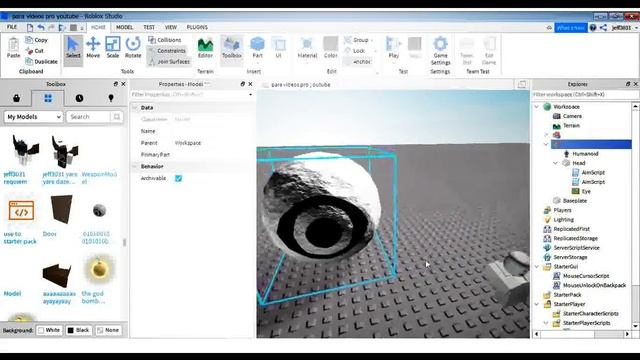Click the Play test button
640x360 pixels.
tap(393, 48)
